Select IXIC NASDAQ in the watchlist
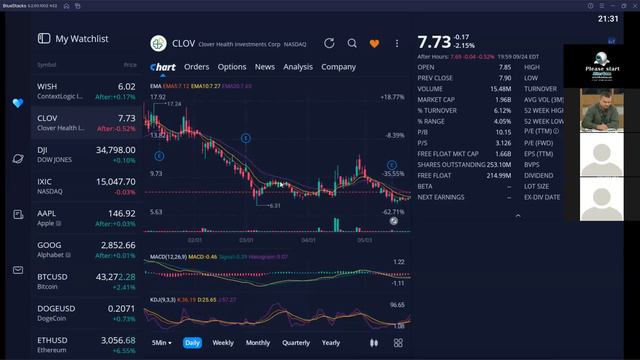Viewport: 640px width, 360px height. coord(86,187)
